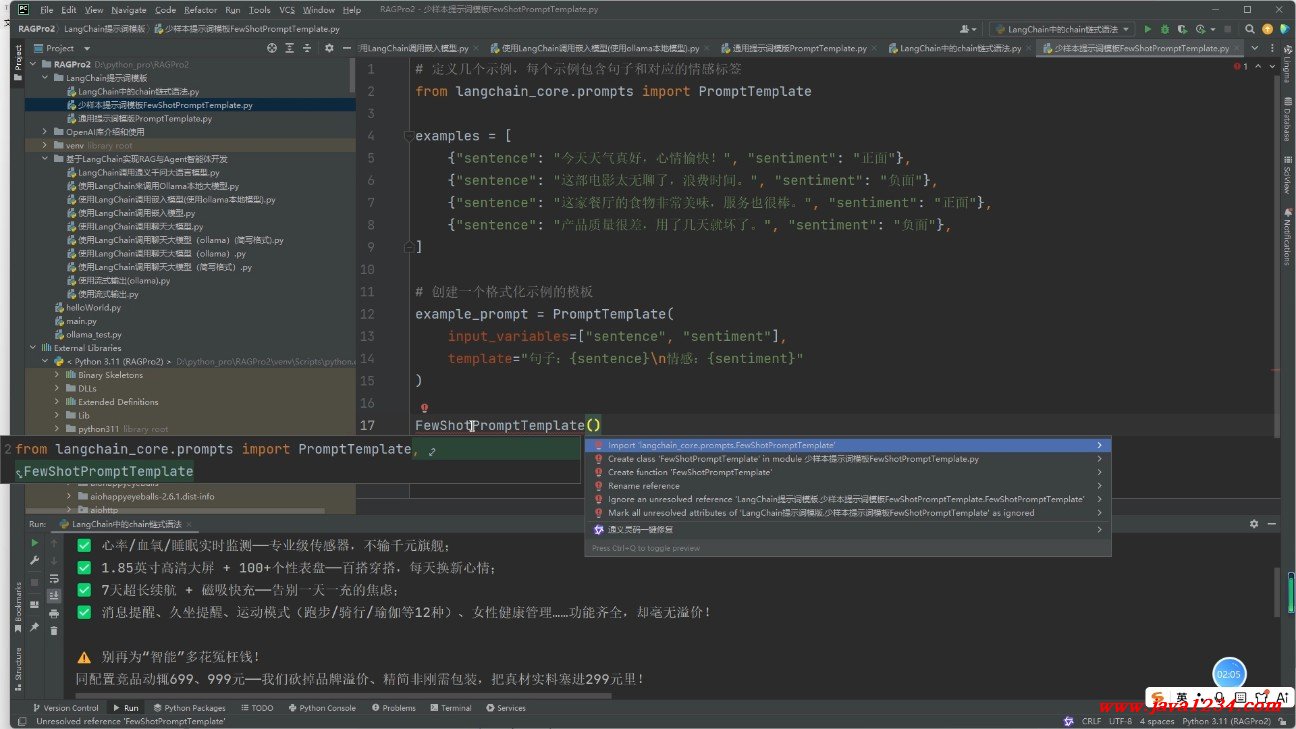Open the Terminal tool window
Viewport: 1296px width, 729px height.
coord(450,708)
